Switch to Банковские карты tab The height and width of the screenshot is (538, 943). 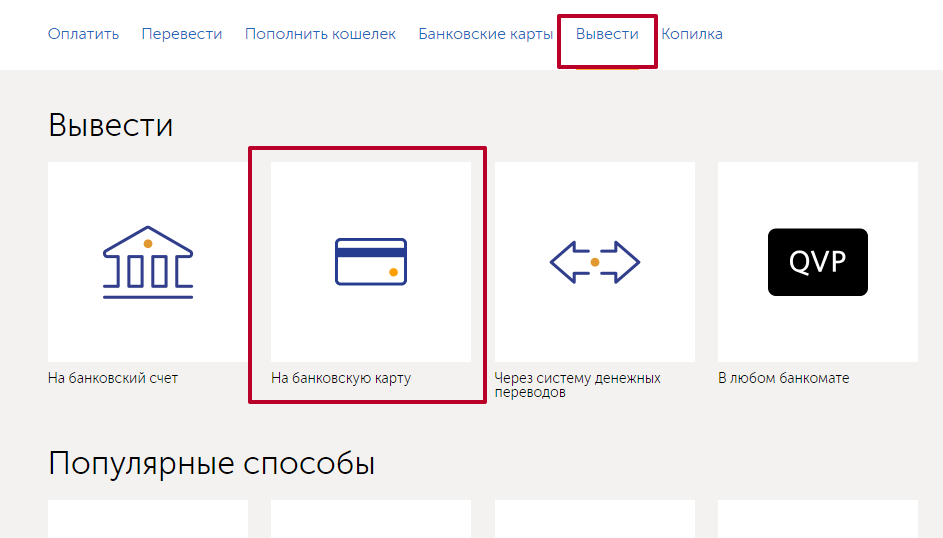click(x=485, y=34)
